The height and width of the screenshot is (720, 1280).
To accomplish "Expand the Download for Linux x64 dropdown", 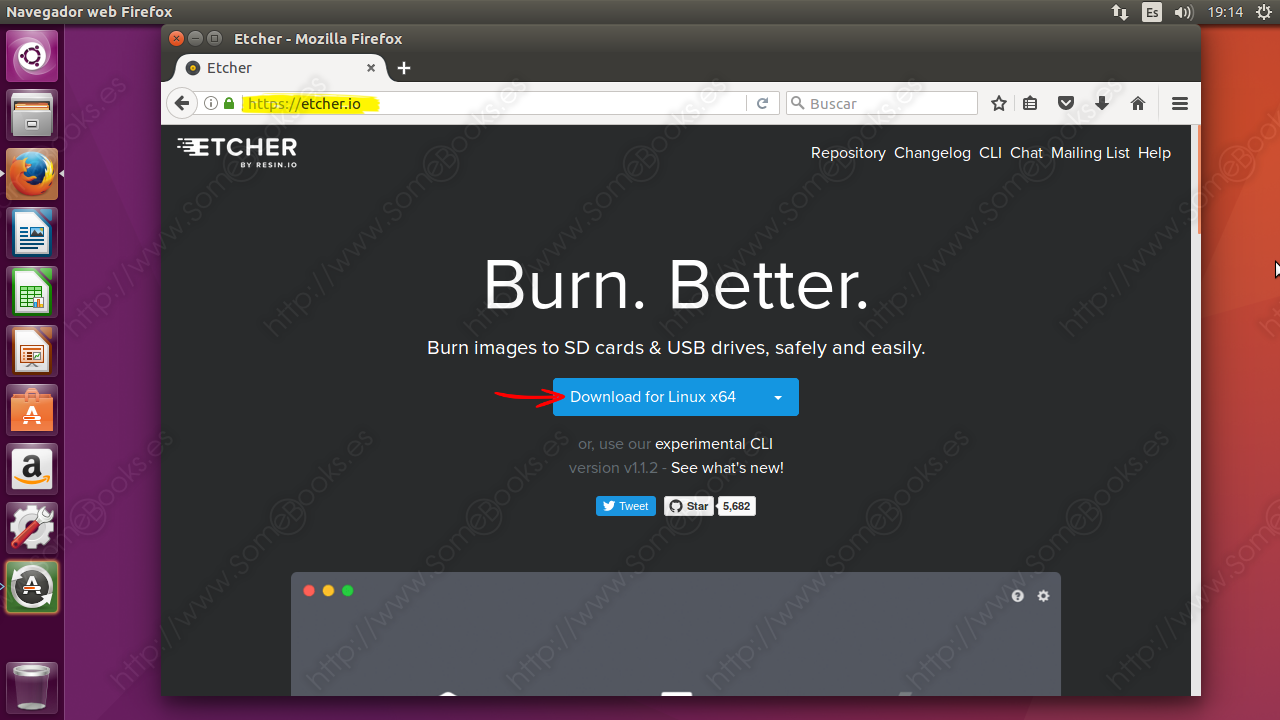I will 778,397.
